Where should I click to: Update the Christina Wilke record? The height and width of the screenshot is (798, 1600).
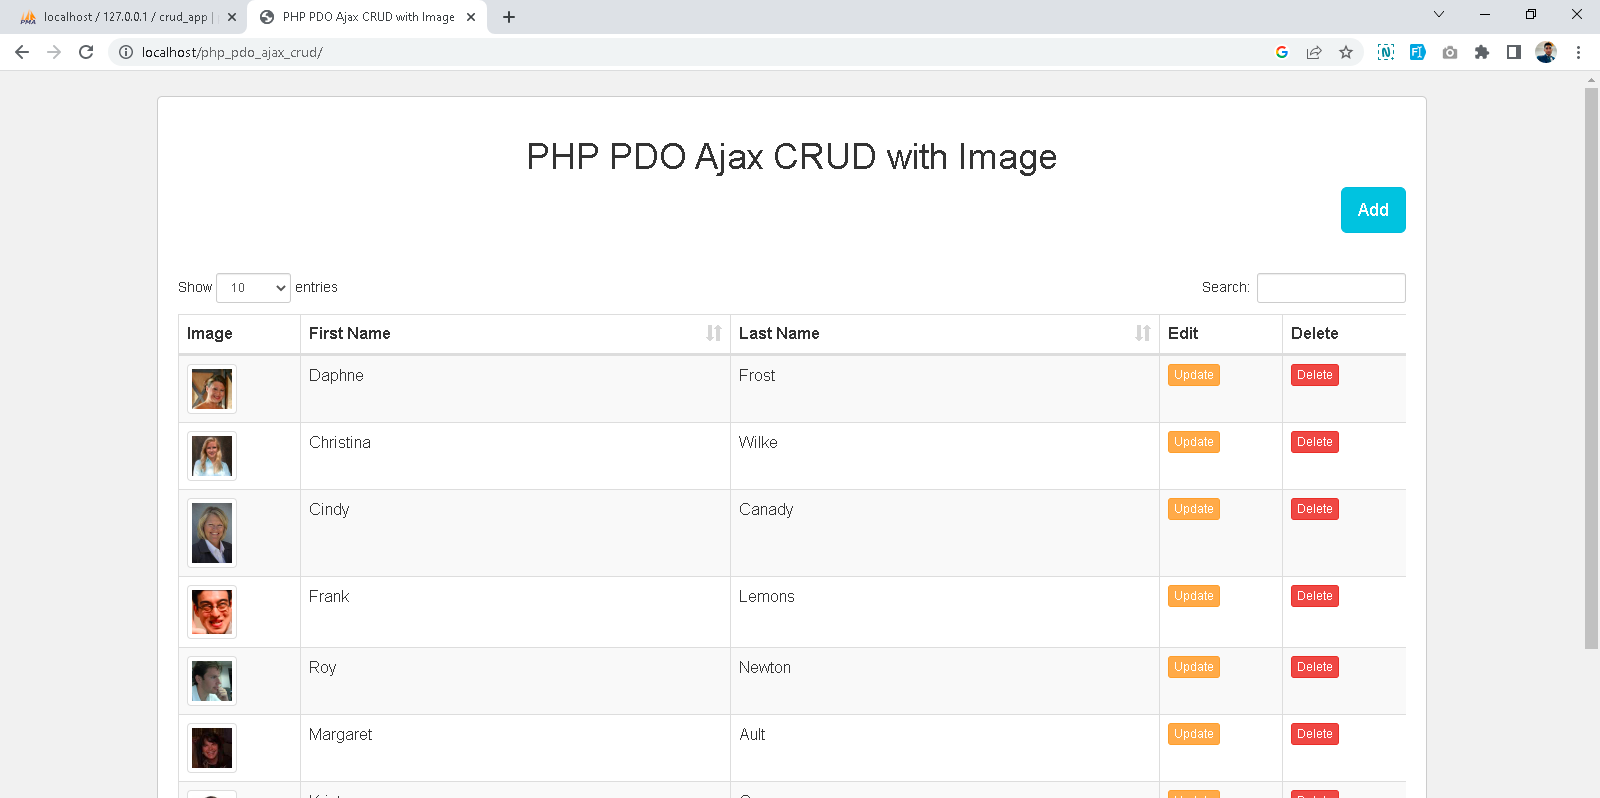pyautogui.click(x=1194, y=442)
